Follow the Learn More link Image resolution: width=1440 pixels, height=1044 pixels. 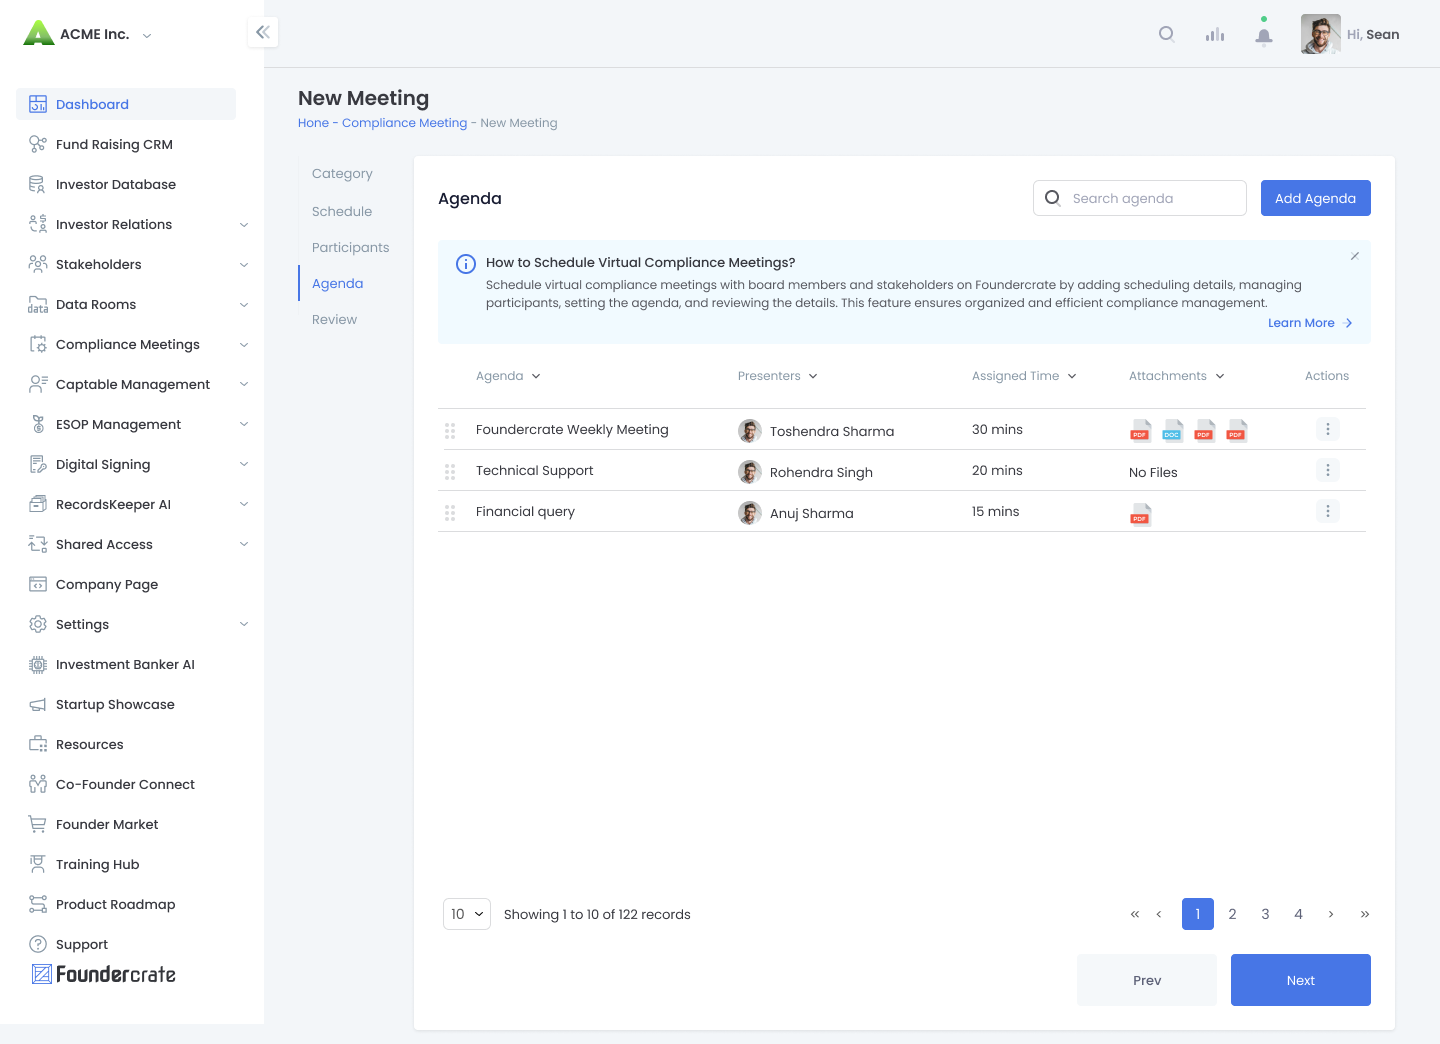coord(1310,323)
